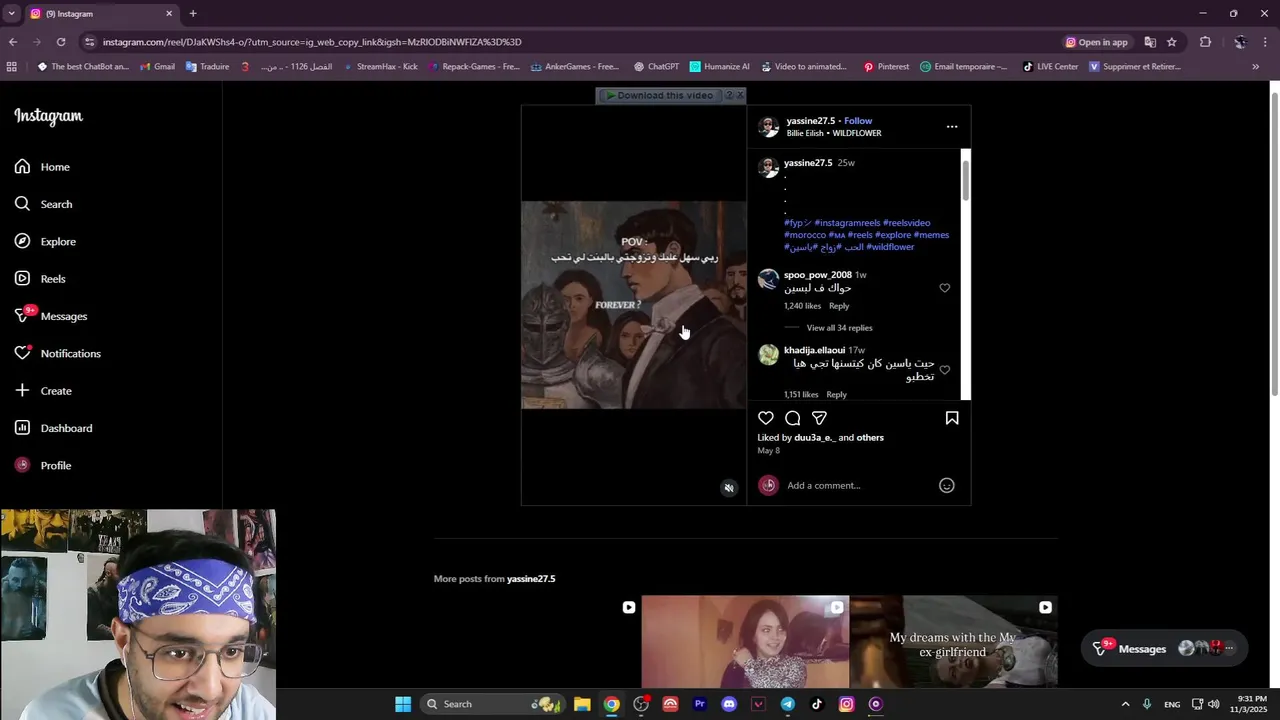Open Humanize AI bookmark

pyautogui.click(x=719, y=67)
